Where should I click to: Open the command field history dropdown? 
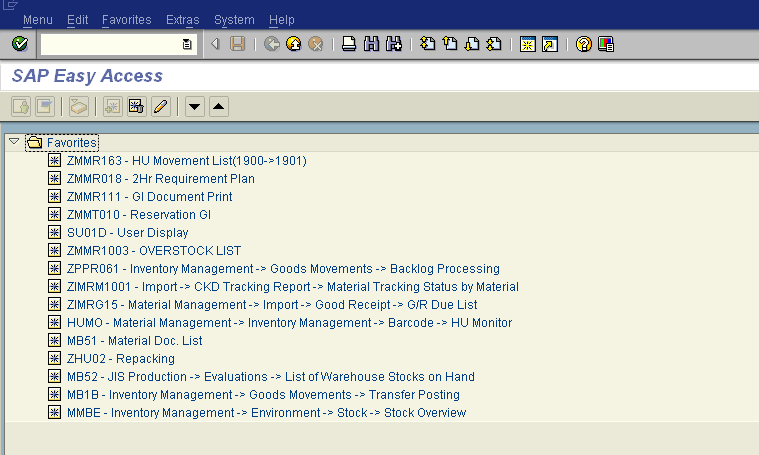coord(187,44)
